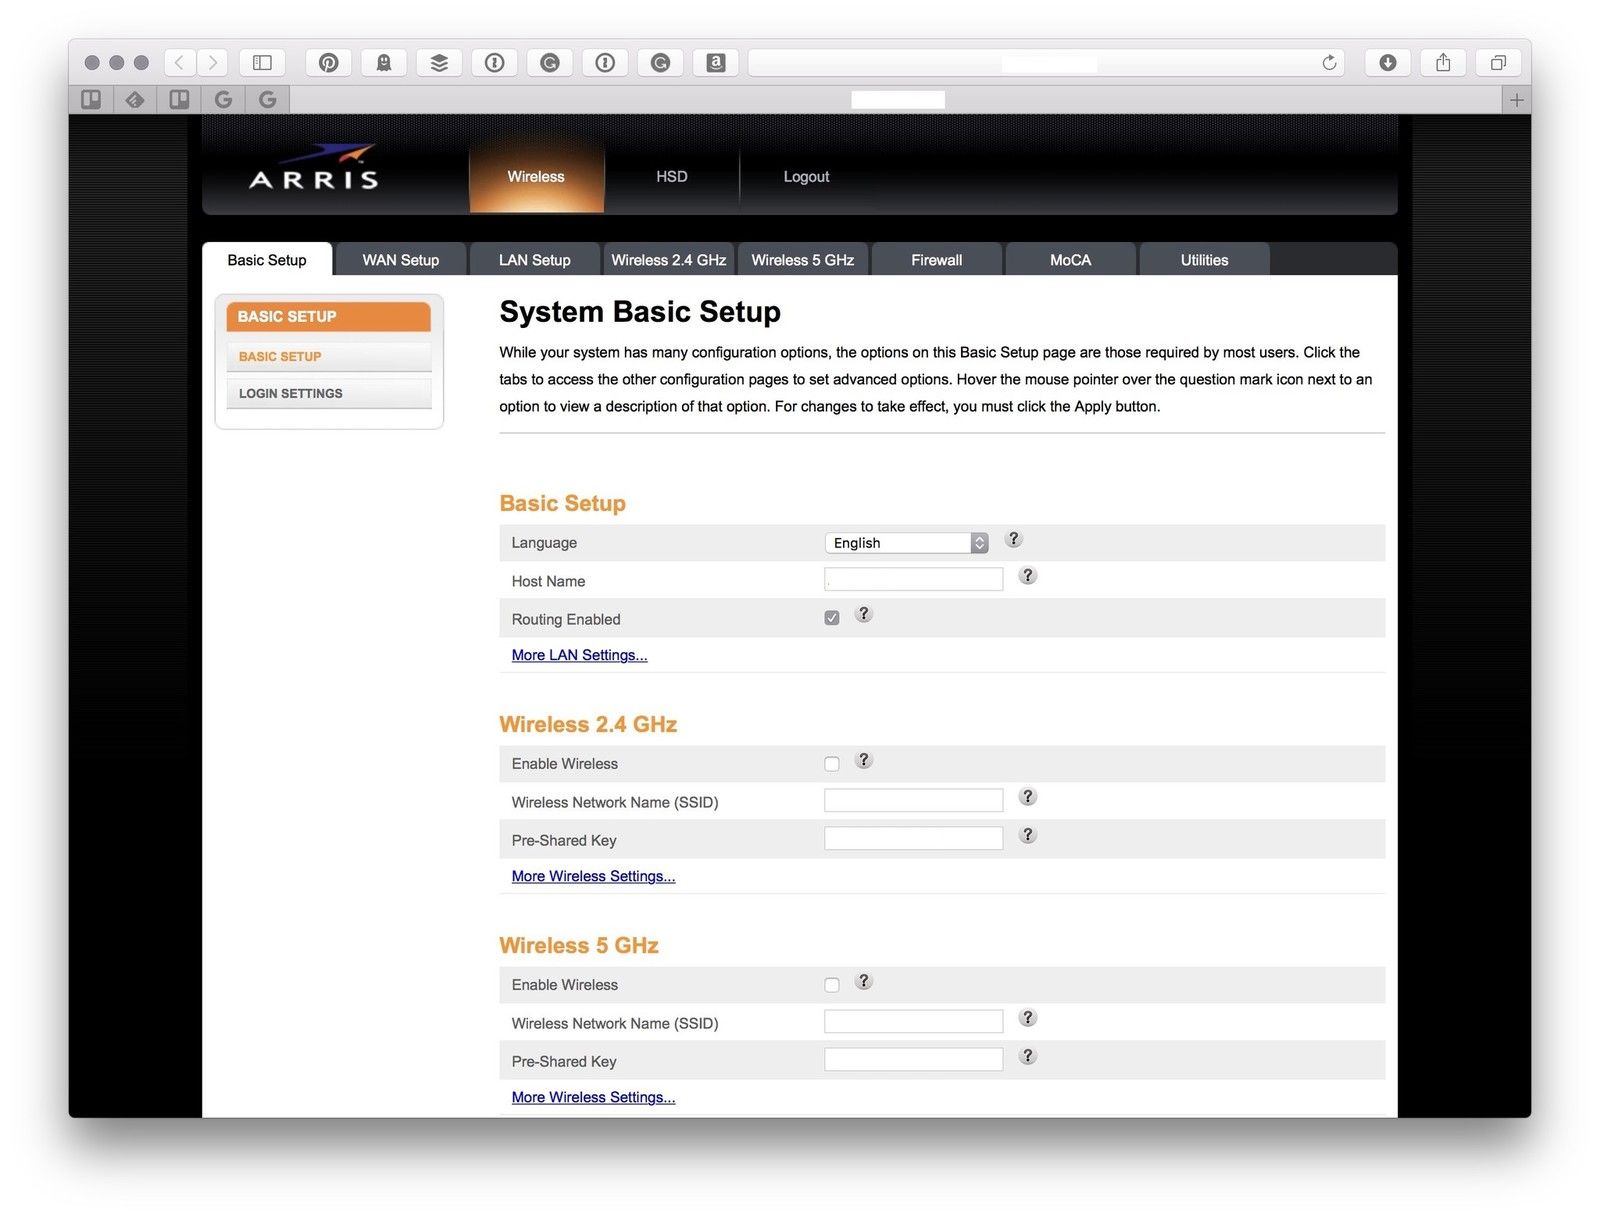This screenshot has width=1600, height=1216.
Task: Toggle the Safari sidebar button
Action: click(262, 63)
